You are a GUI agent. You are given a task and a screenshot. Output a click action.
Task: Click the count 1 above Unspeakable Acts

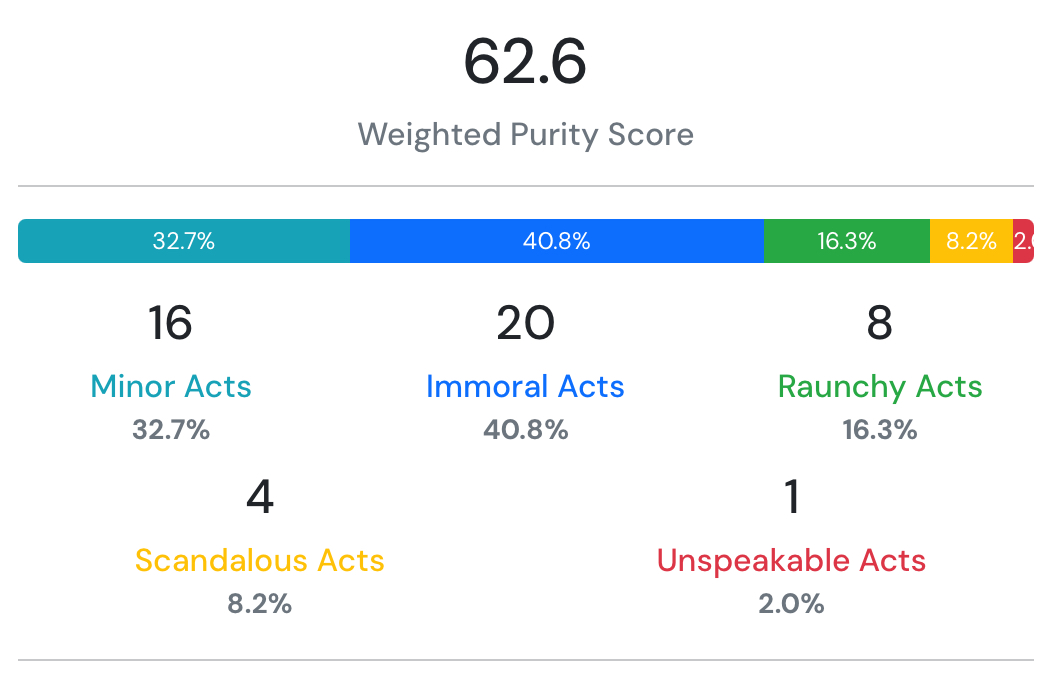[792, 496]
